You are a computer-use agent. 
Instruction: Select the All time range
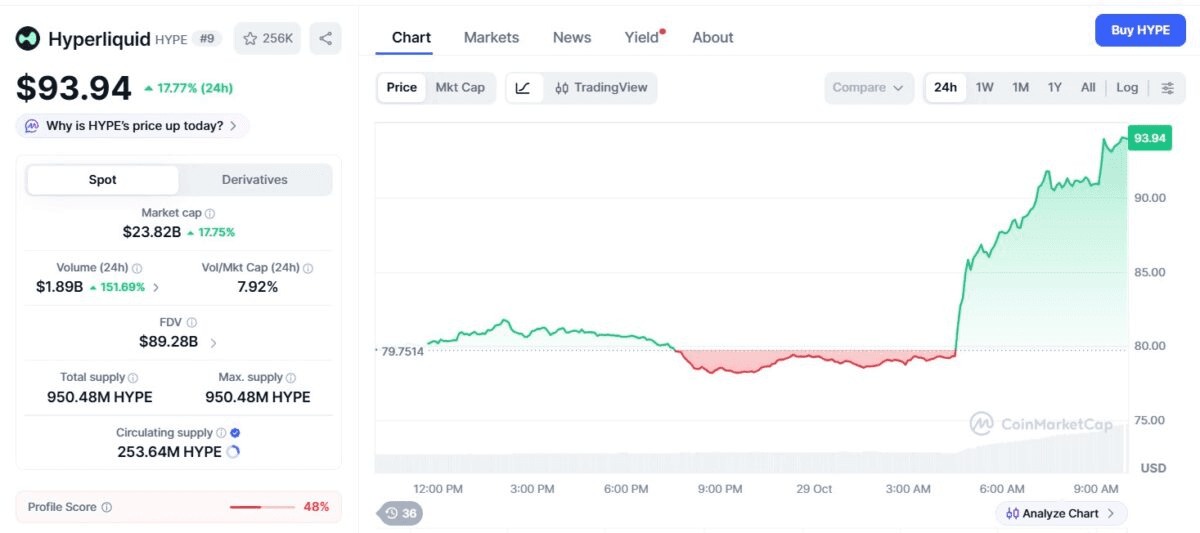coord(1088,88)
